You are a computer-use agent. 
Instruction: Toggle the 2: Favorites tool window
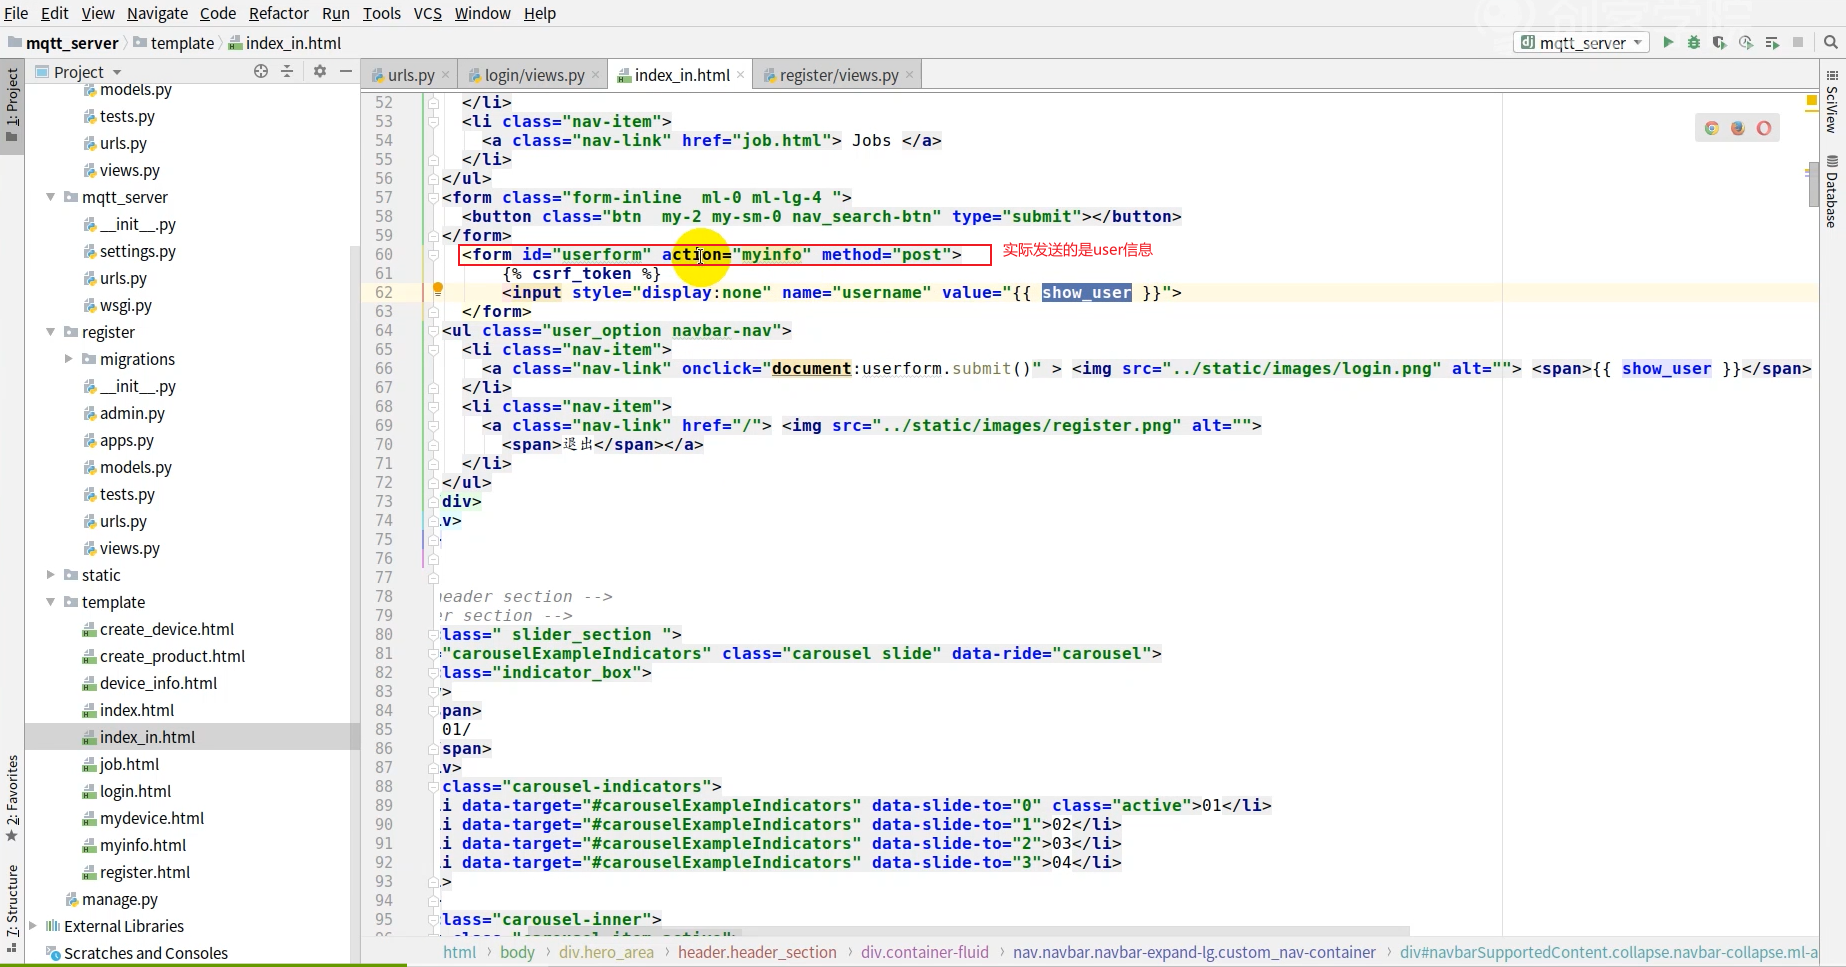(x=12, y=798)
